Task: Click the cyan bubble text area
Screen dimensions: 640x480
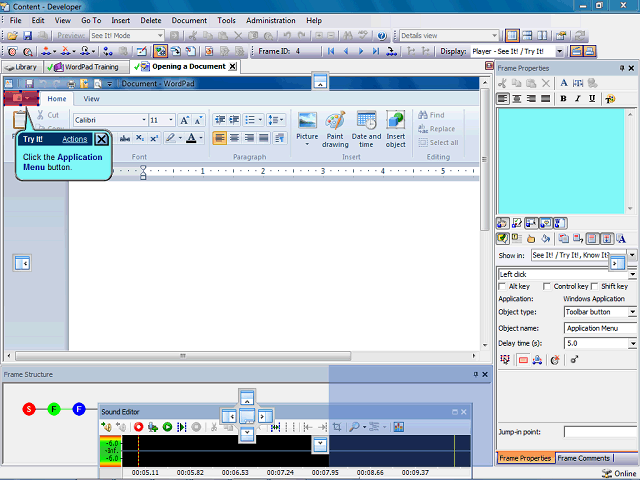Action: pyautogui.click(x=561, y=161)
